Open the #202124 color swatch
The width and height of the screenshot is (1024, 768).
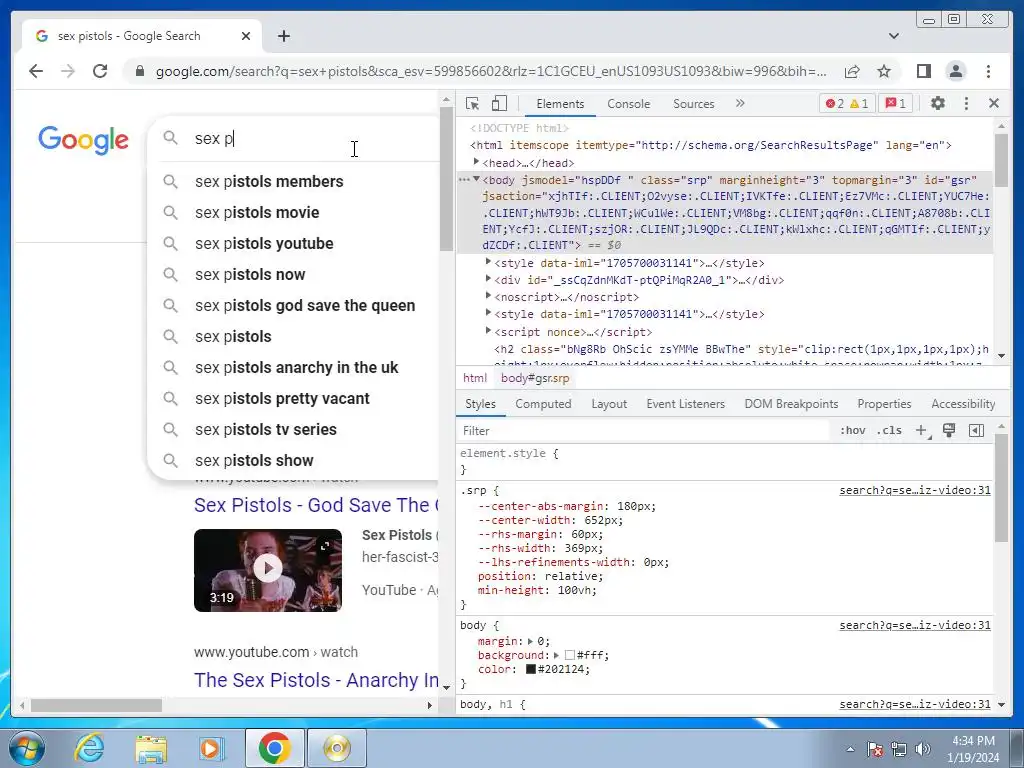tap(531, 669)
